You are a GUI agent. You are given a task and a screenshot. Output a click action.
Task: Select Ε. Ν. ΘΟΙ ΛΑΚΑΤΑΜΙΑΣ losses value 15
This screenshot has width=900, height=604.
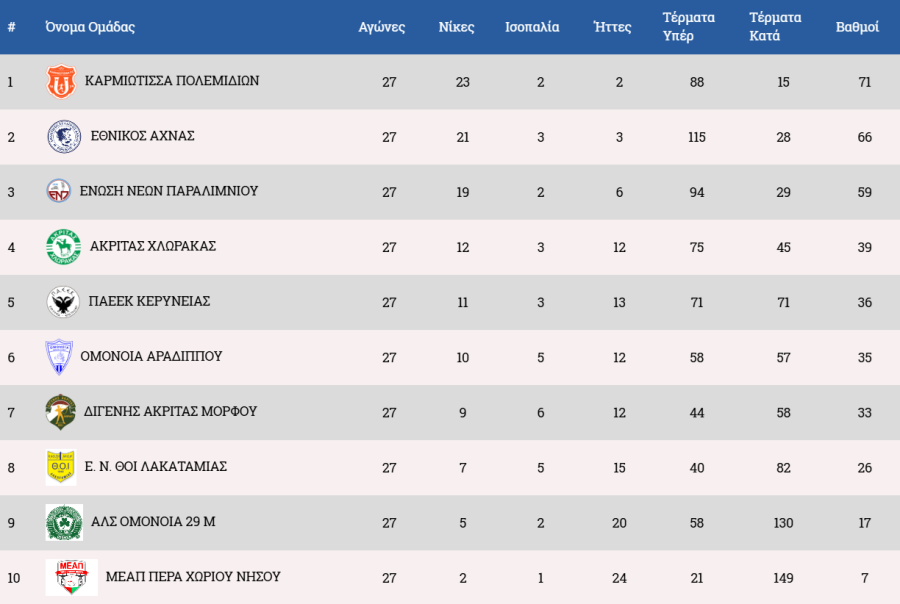click(x=619, y=468)
